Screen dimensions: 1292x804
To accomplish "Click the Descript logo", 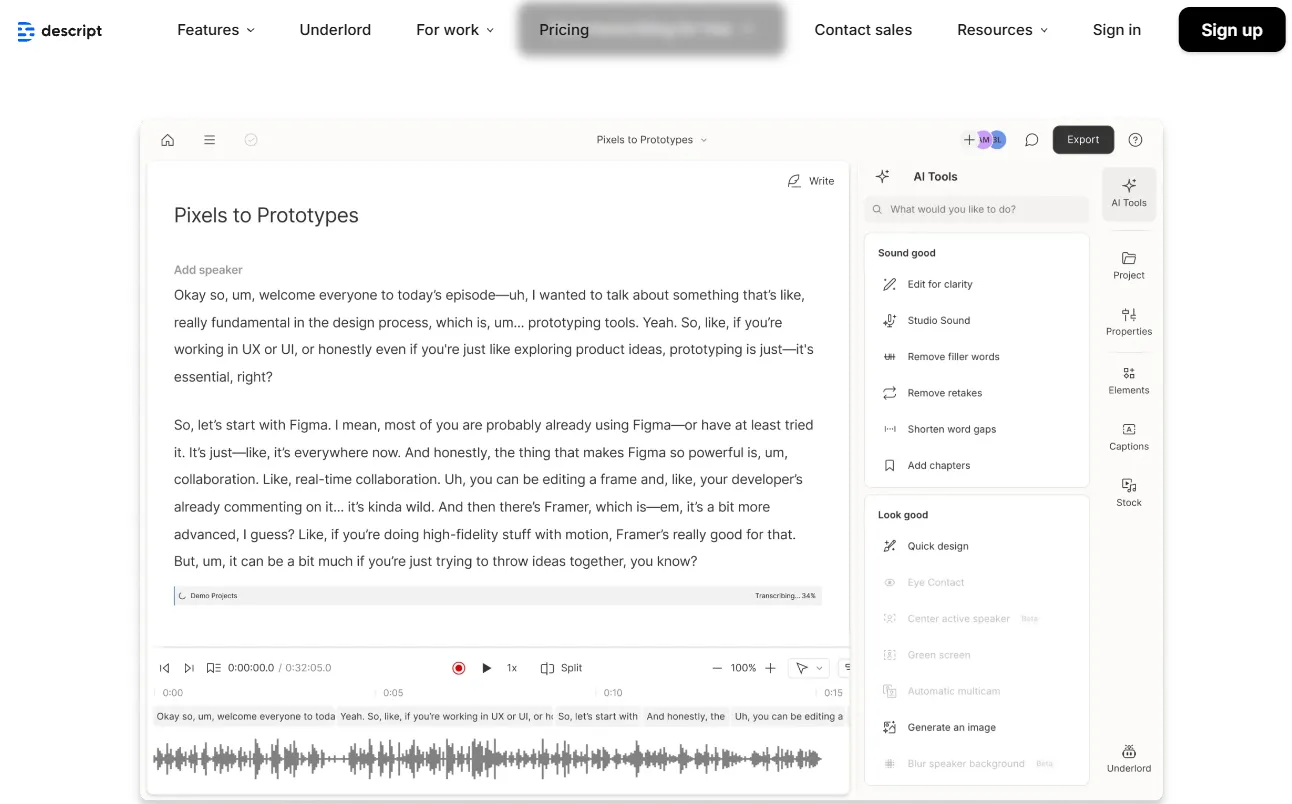I will point(60,31).
